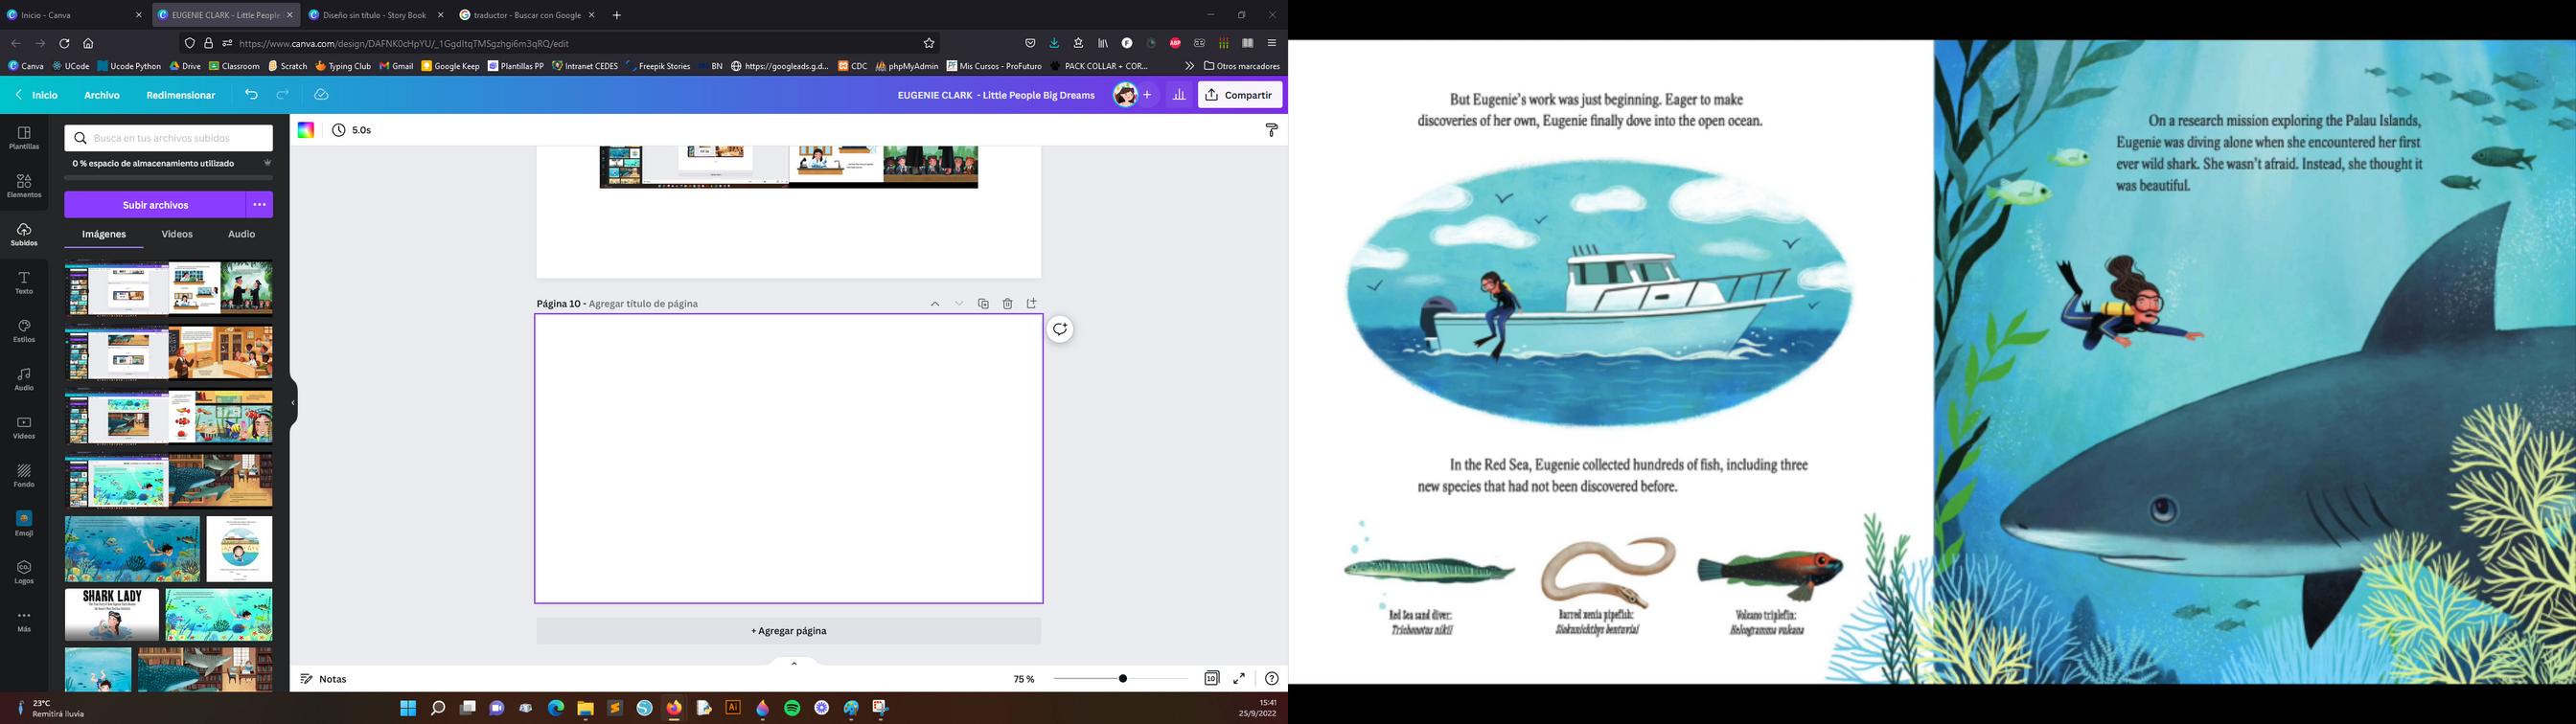Switch to the Inicio - Canva browser tab
Screen dimensions: 2576x724
[x=74, y=15]
